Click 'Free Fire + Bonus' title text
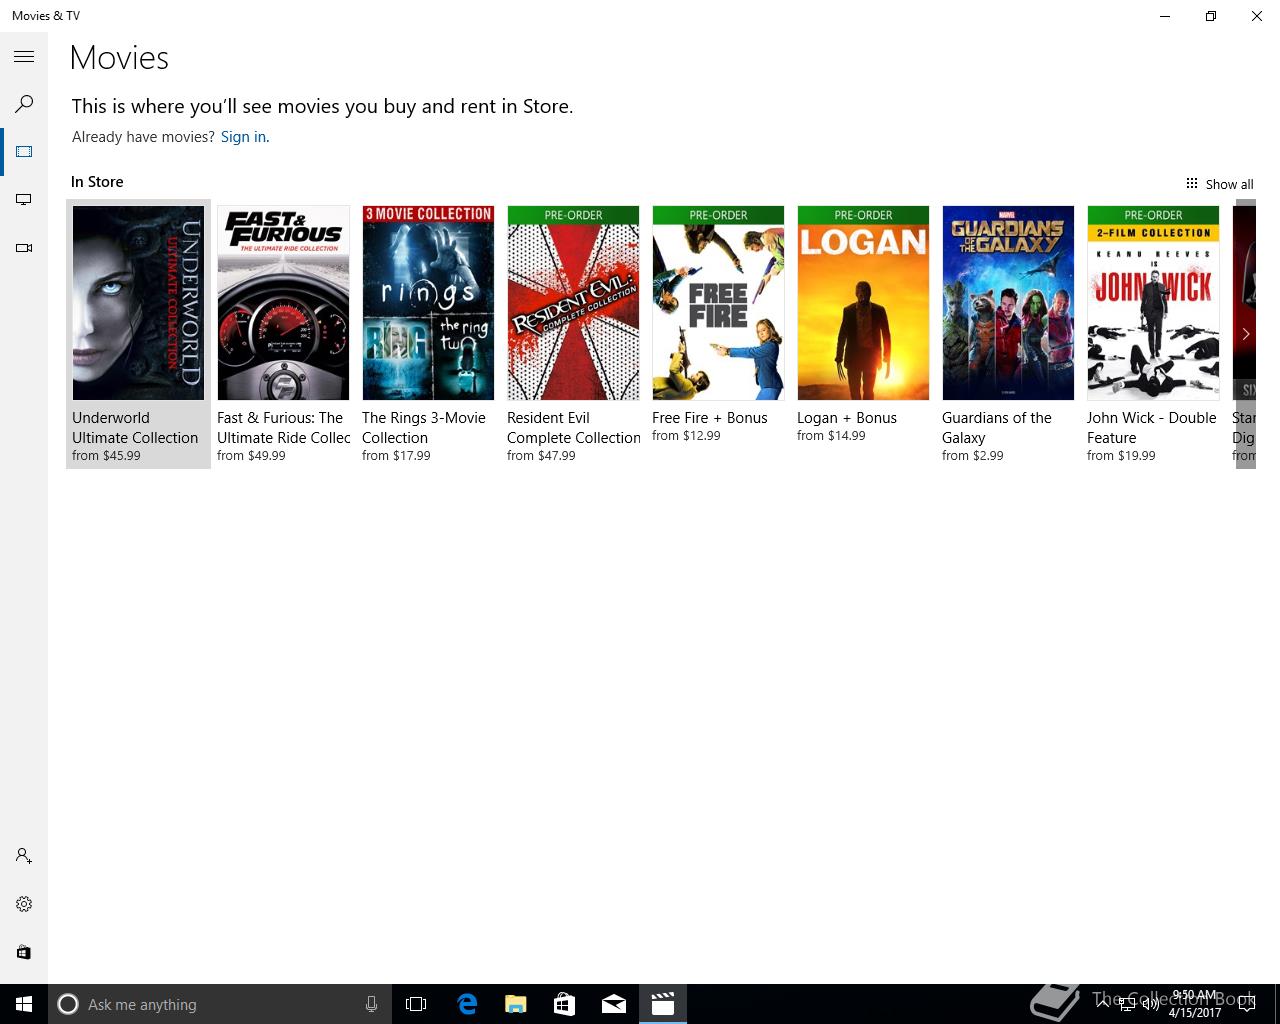 coord(710,418)
